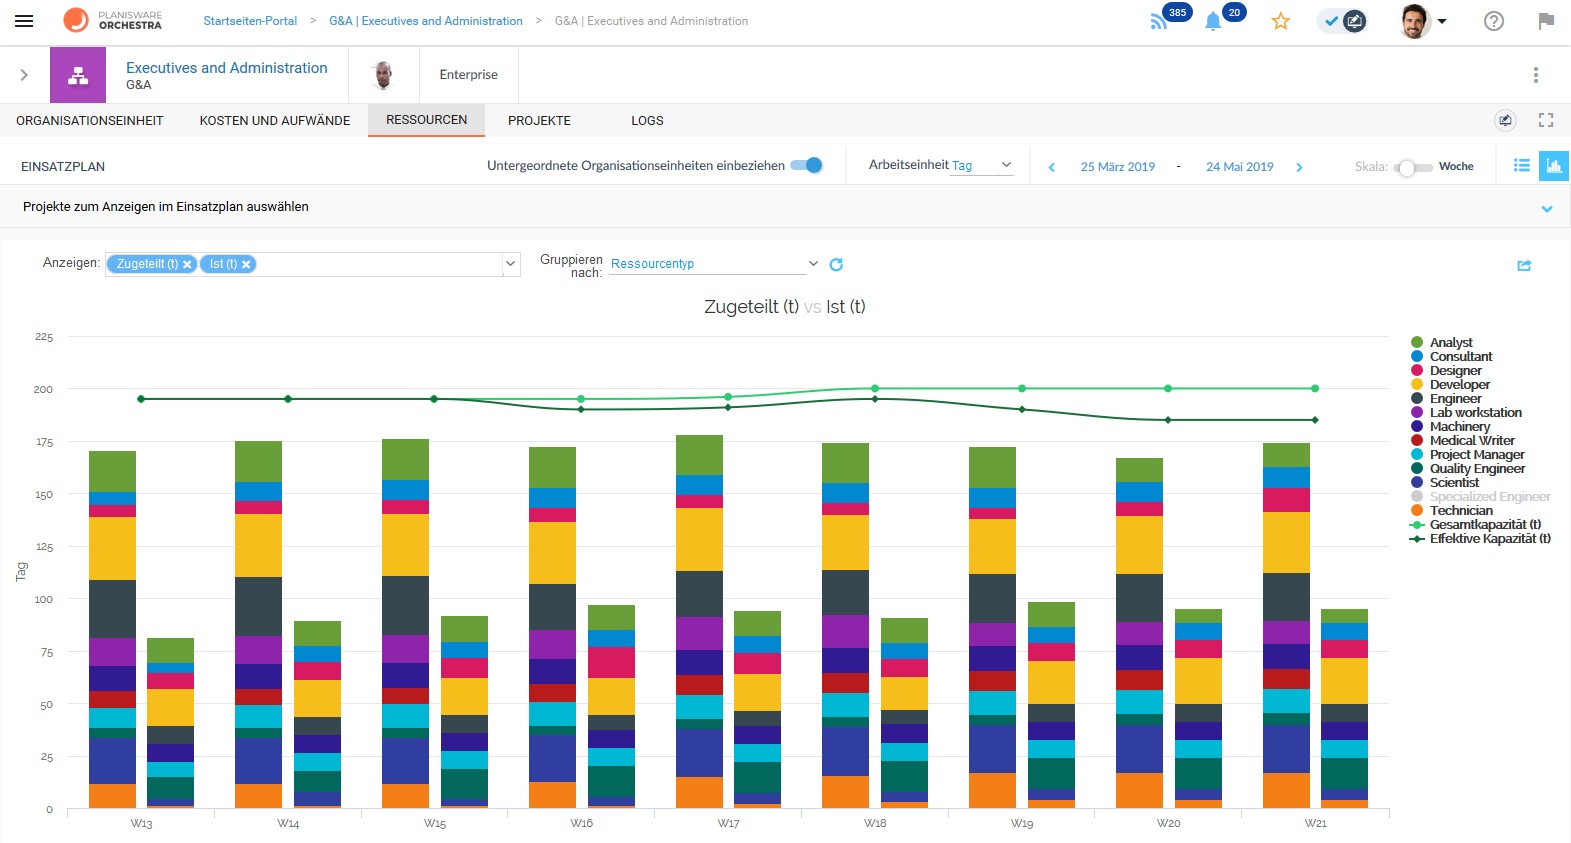The width and height of the screenshot is (1571, 843).
Task: Switch to list view icon
Action: tap(1521, 166)
